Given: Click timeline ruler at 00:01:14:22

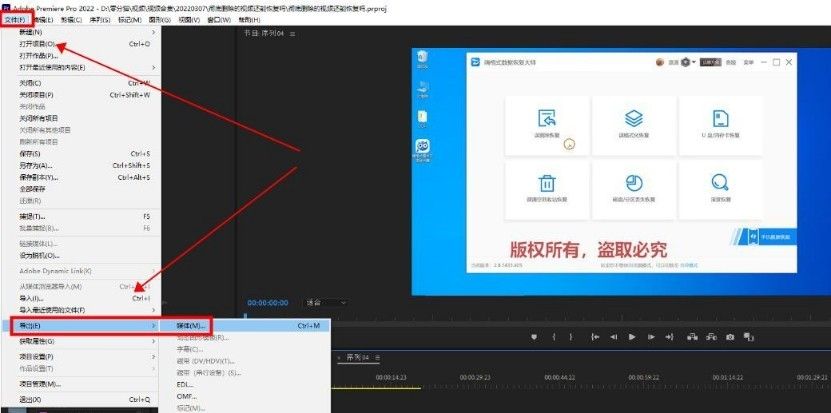Looking at the screenshot, I should click(728, 377).
